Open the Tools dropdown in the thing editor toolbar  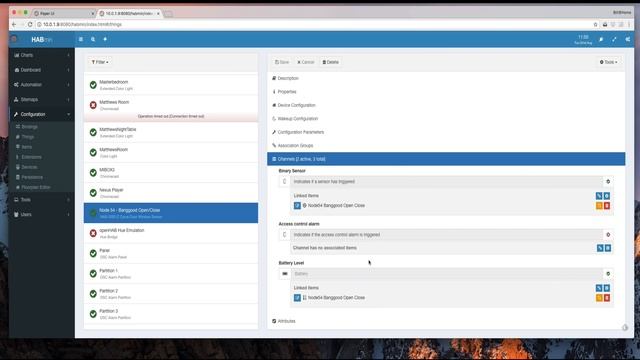click(x=608, y=62)
